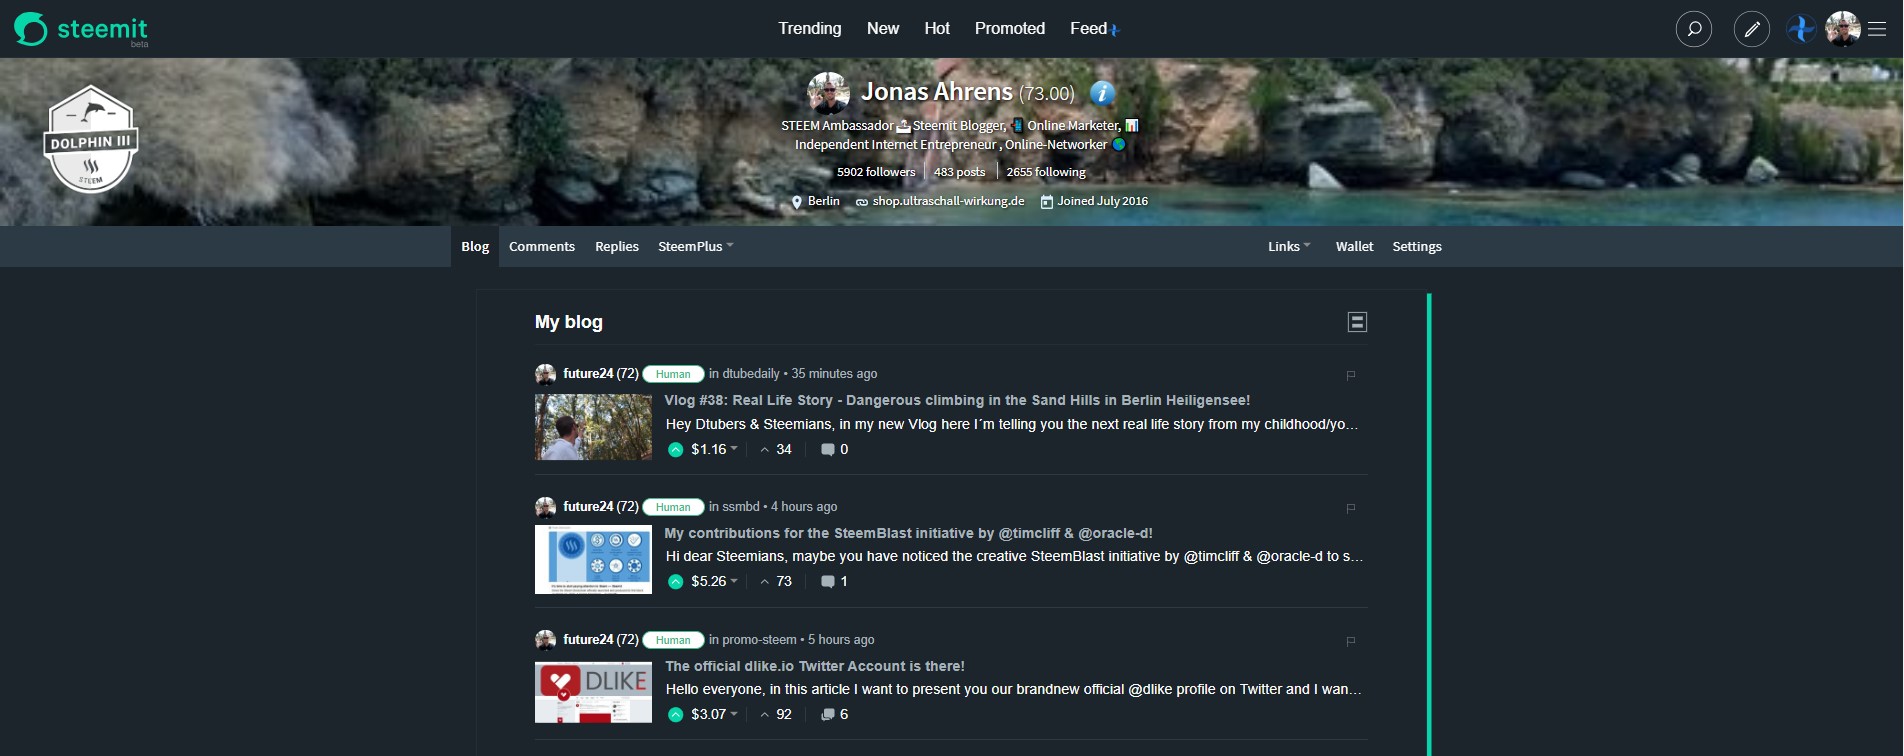Expand $5.26 payout details
This screenshot has height=756, width=1904.
(714, 582)
